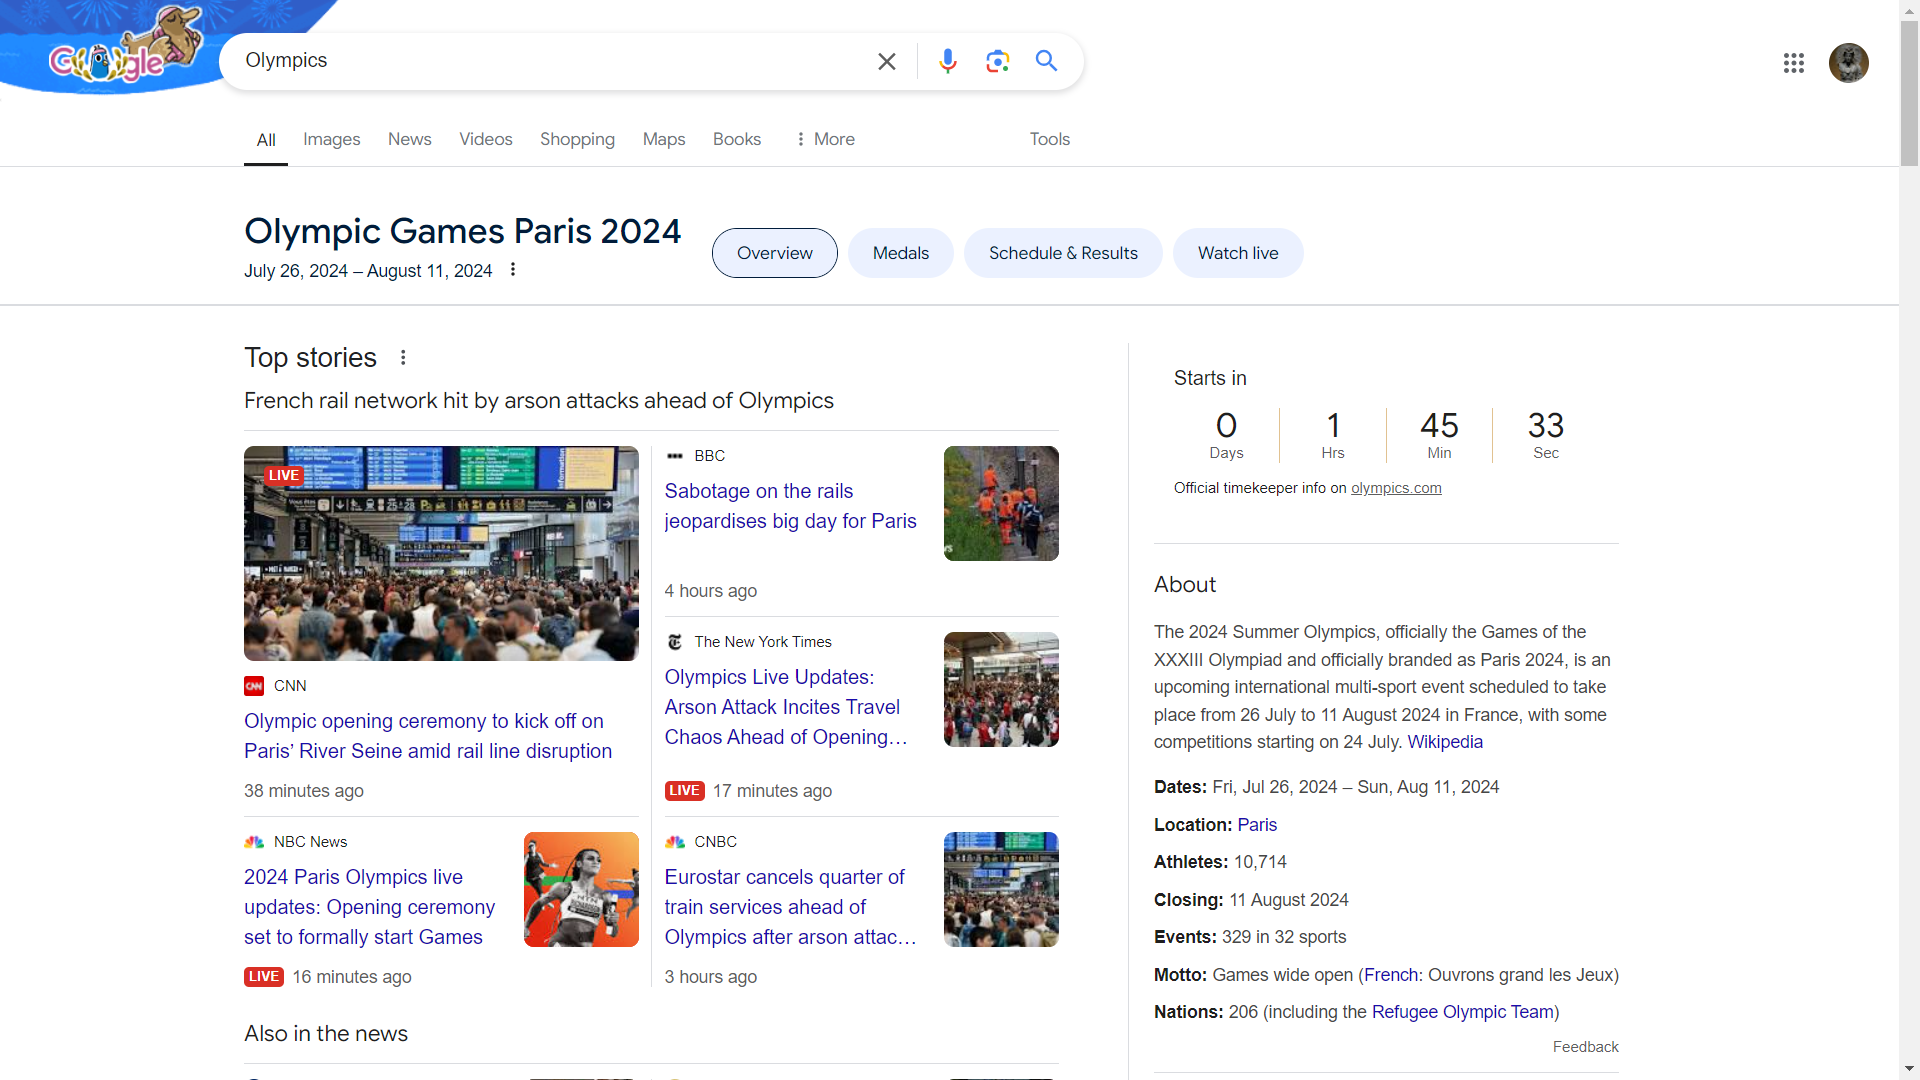Click the Feedback link in the panel

click(1585, 1047)
